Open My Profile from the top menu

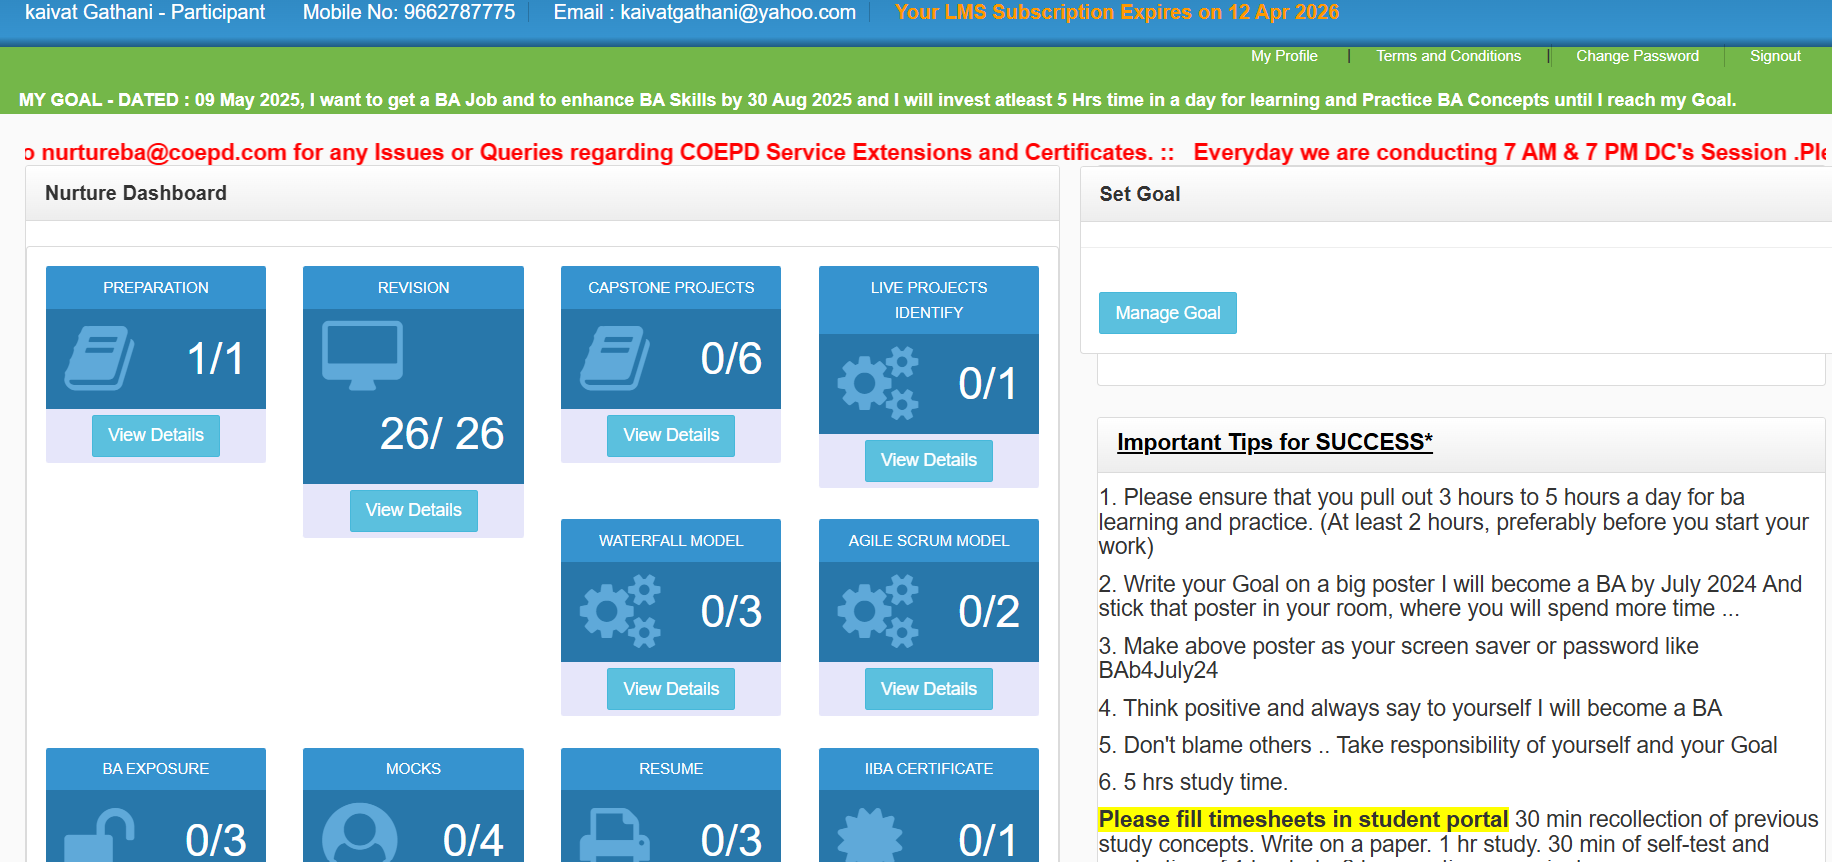pyautogui.click(x=1284, y=56)
